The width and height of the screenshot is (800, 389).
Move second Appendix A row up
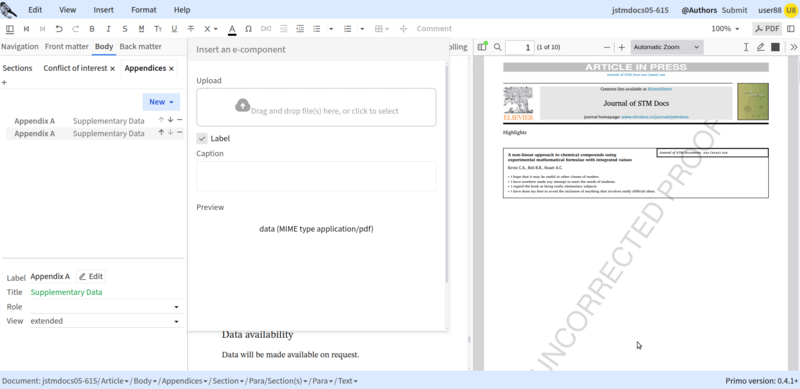pos(161,132)
